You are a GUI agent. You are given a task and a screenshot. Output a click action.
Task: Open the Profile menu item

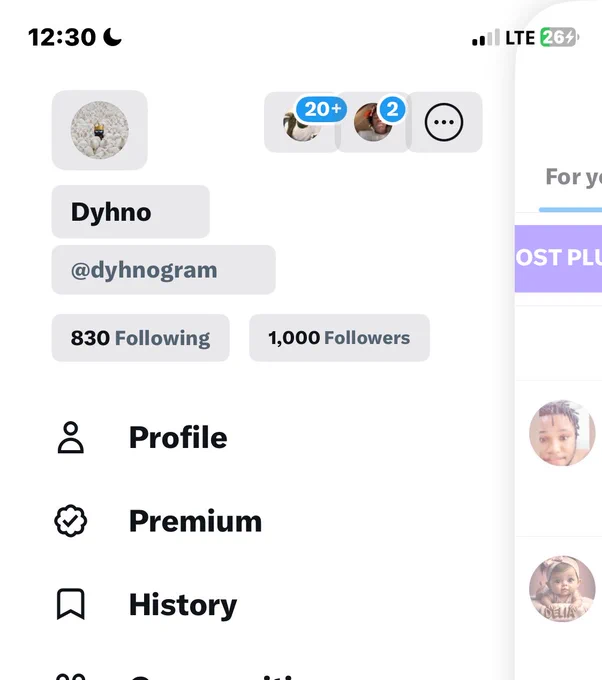pyautogui.click(x=178, y=437)
